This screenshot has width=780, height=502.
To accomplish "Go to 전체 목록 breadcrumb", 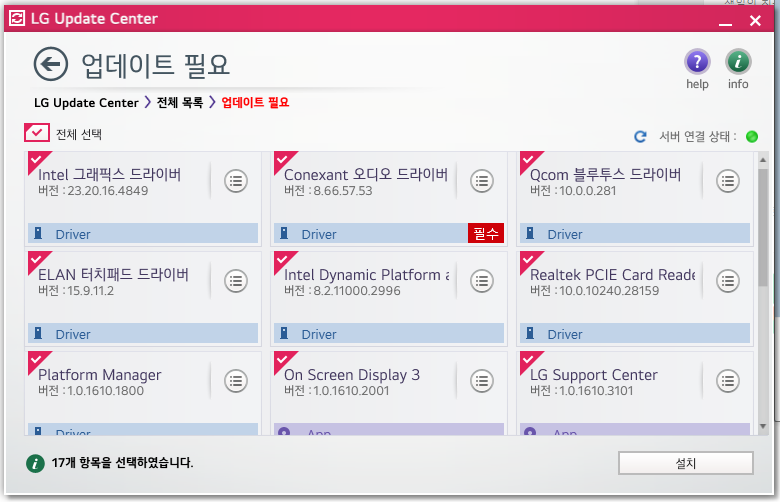I will [180, 103].
